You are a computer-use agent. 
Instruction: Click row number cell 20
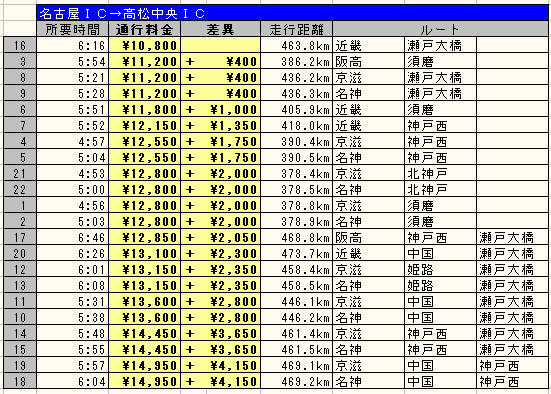coord(20,253)
